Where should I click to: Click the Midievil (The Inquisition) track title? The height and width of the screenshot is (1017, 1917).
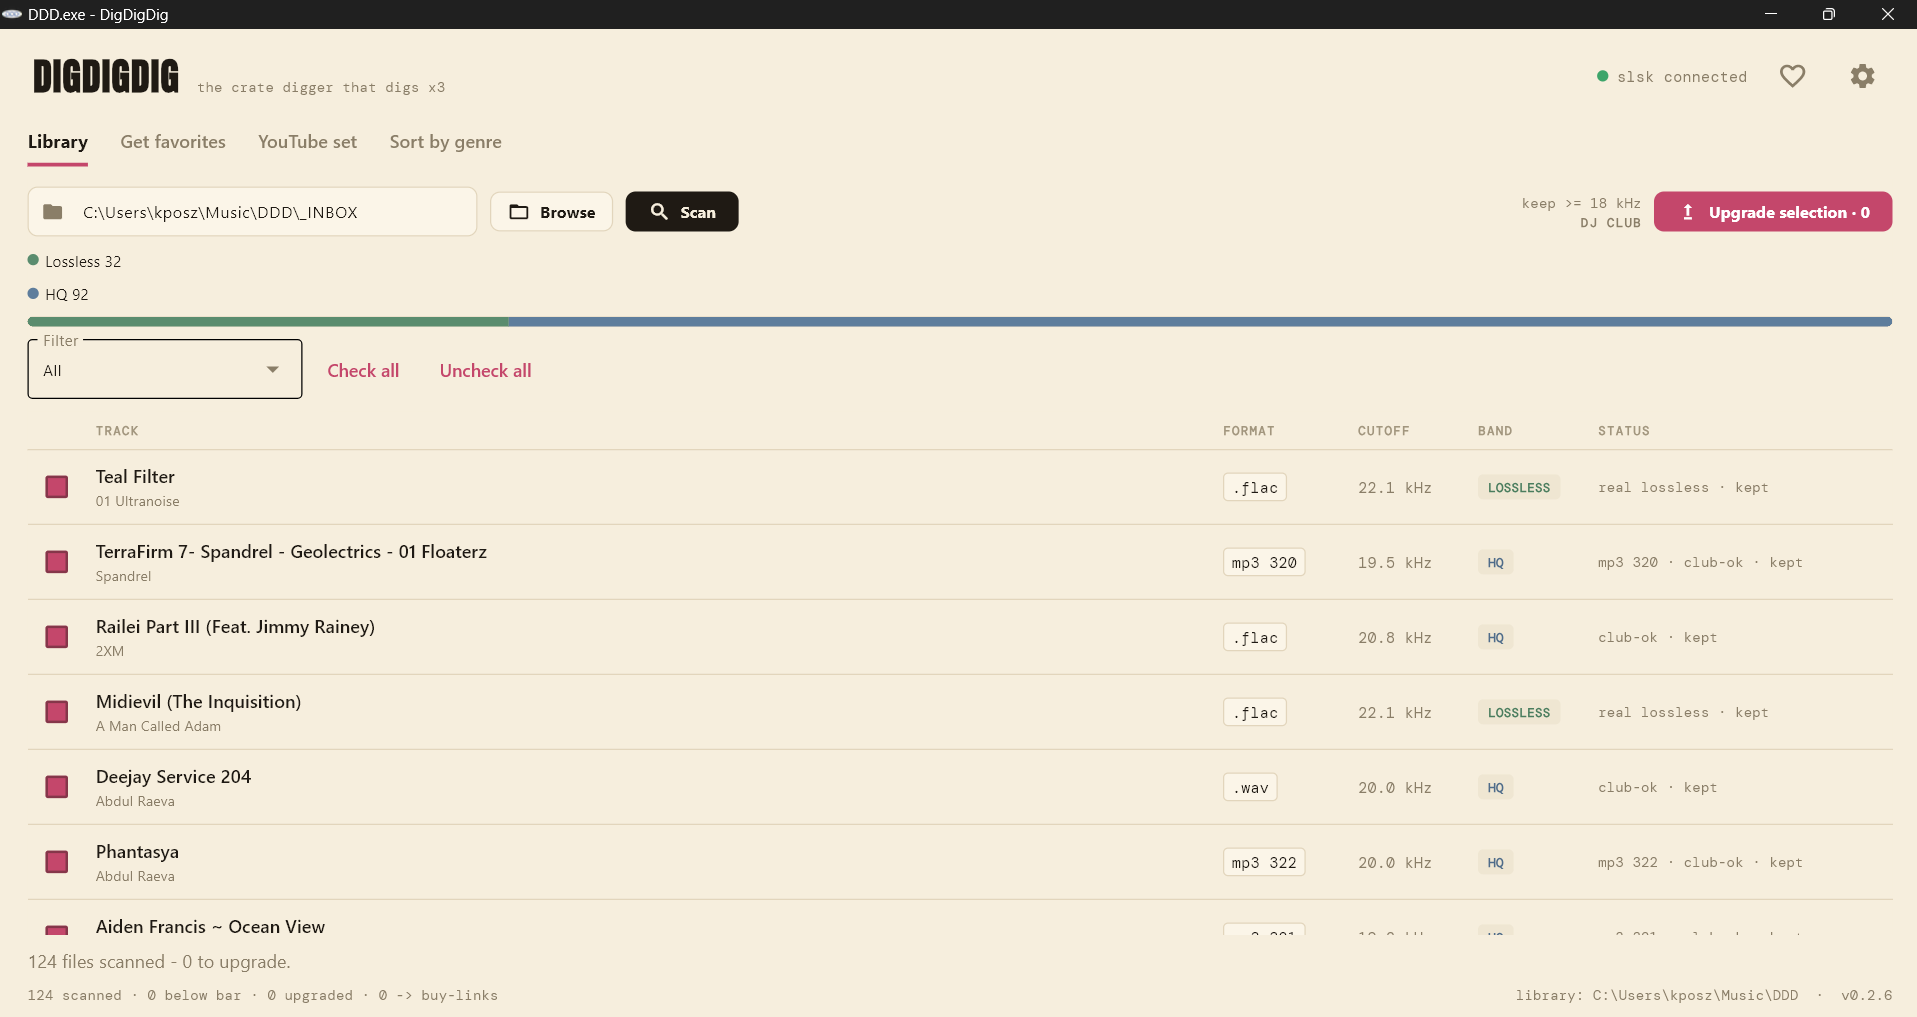click(198, 702)
